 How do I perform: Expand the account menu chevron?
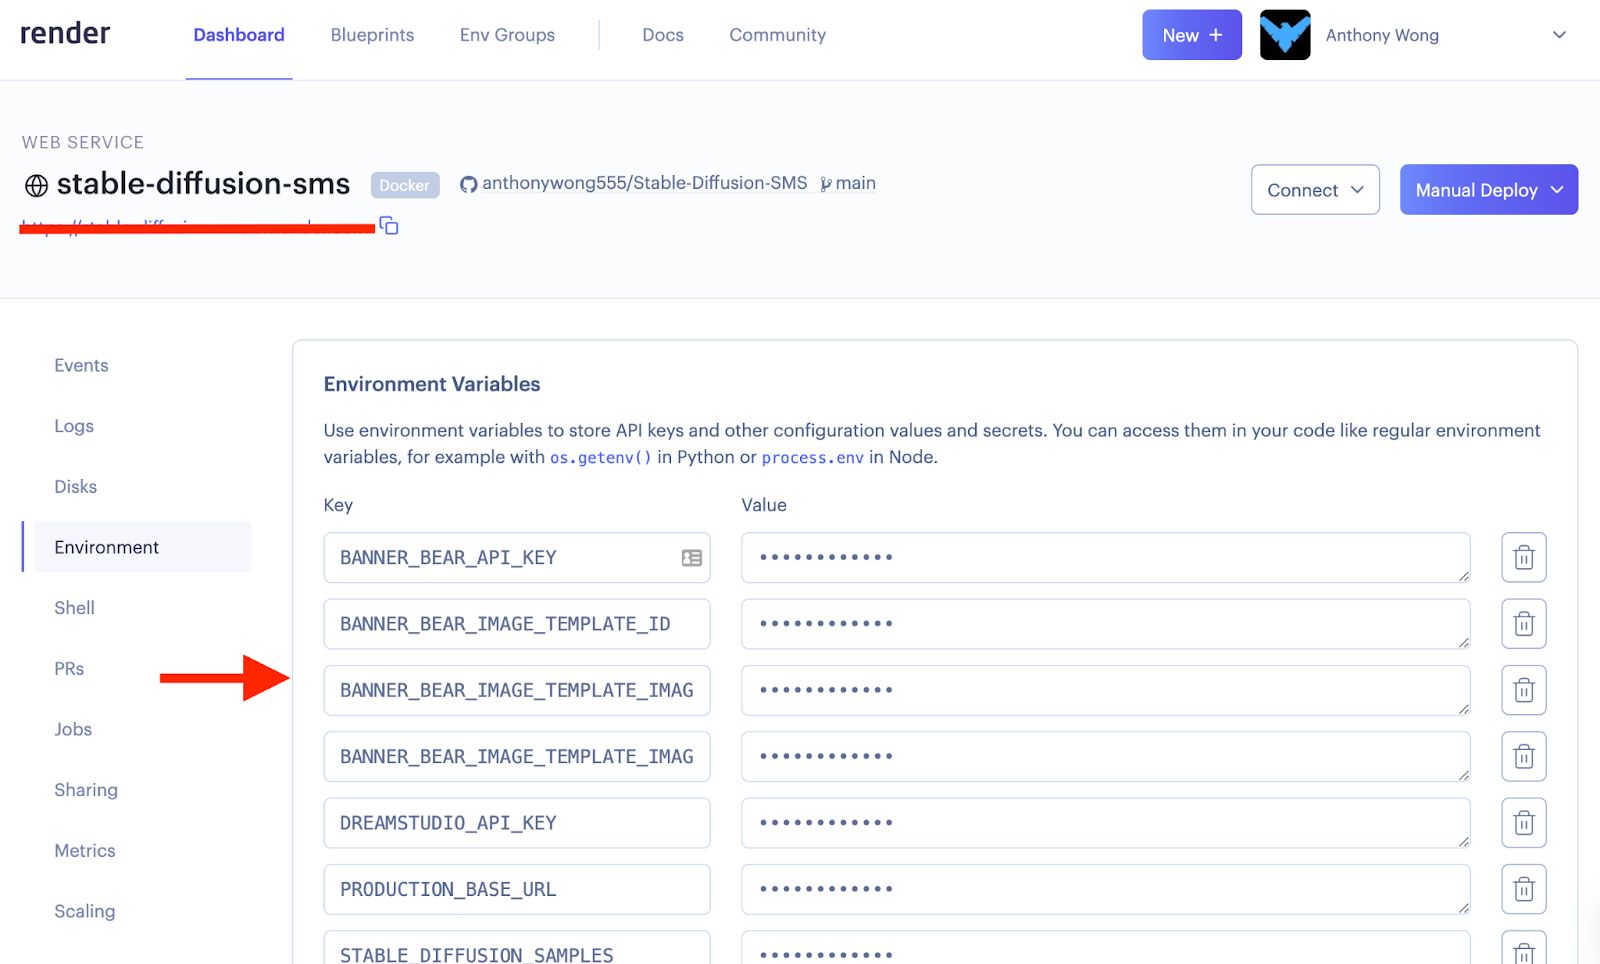(x=1559, y=35)
